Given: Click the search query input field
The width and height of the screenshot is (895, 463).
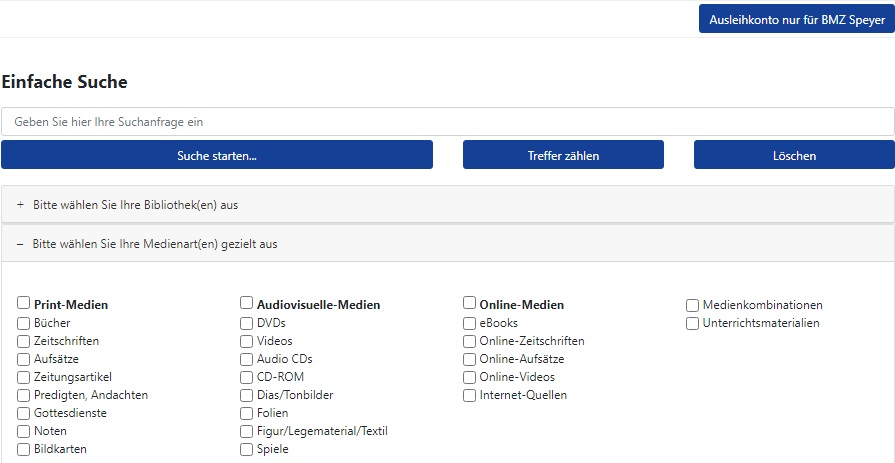Looking at the screenshot, I should click(x=448, y=122).
